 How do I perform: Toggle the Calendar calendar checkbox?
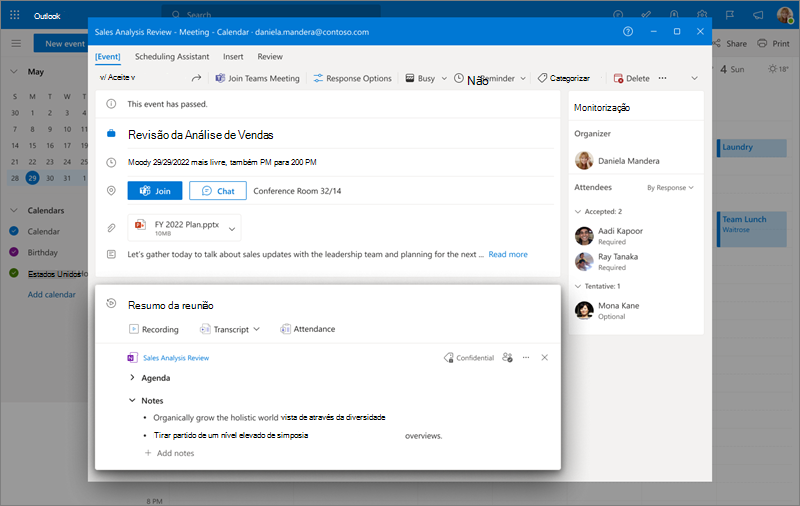coord(14,231)
